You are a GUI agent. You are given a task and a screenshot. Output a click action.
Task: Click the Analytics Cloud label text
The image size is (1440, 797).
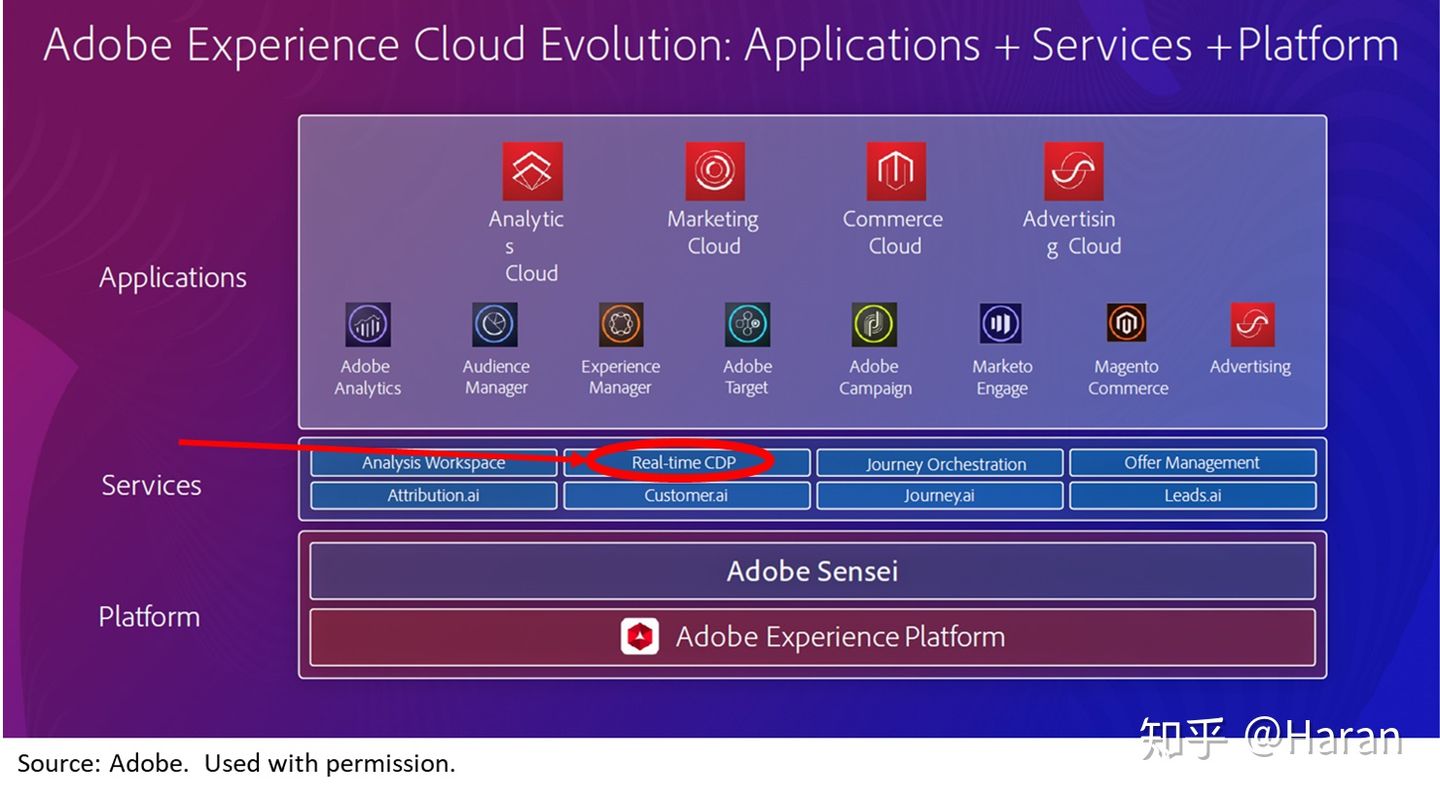pyautogui.click(x=527, y=246)
